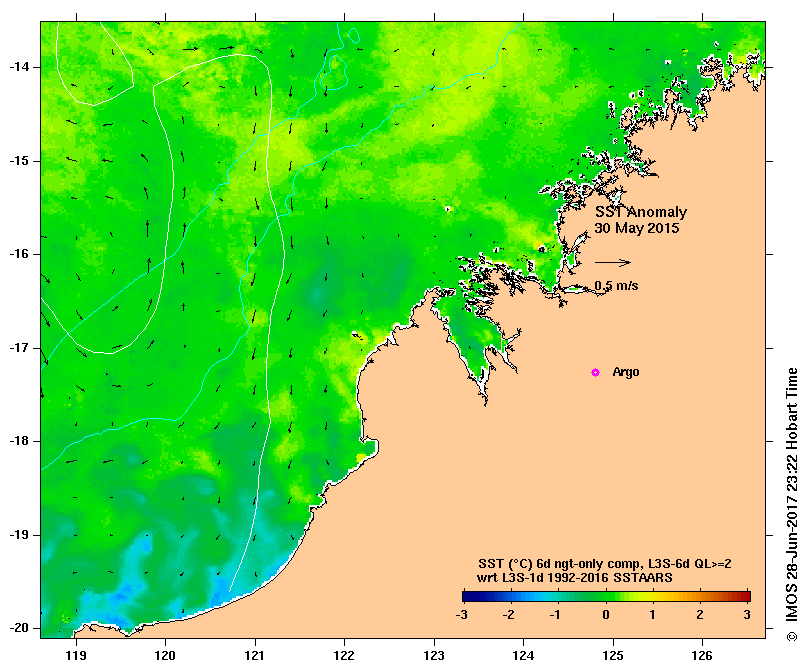The height and width of the screenshot is (672, 809).
Task: Click the '0.5 m/s' scale label
Action: 616,285
